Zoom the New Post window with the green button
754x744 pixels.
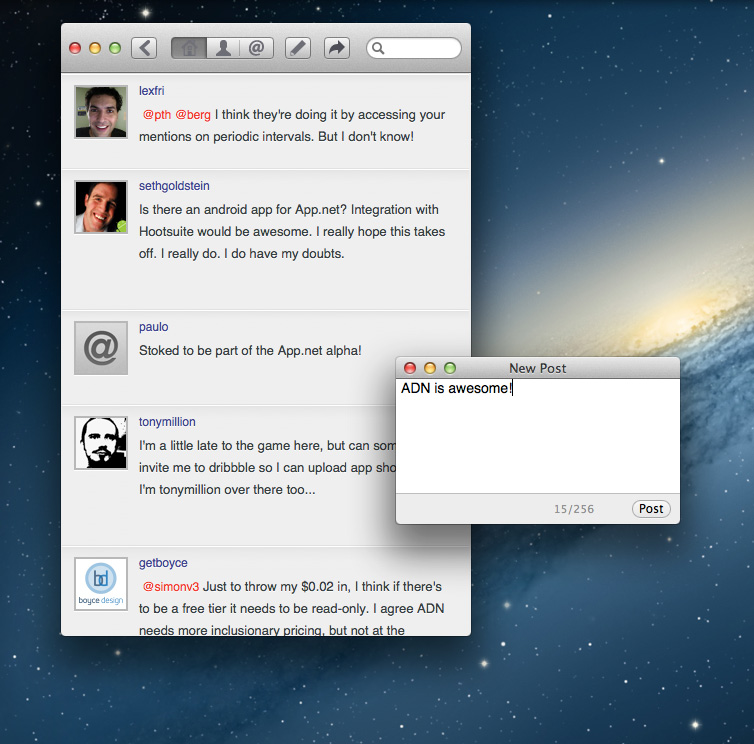tap(450, 368)
